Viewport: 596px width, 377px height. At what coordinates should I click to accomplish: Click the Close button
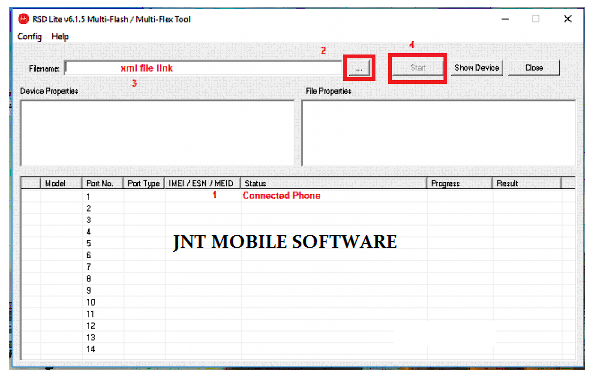coord(534,68)
